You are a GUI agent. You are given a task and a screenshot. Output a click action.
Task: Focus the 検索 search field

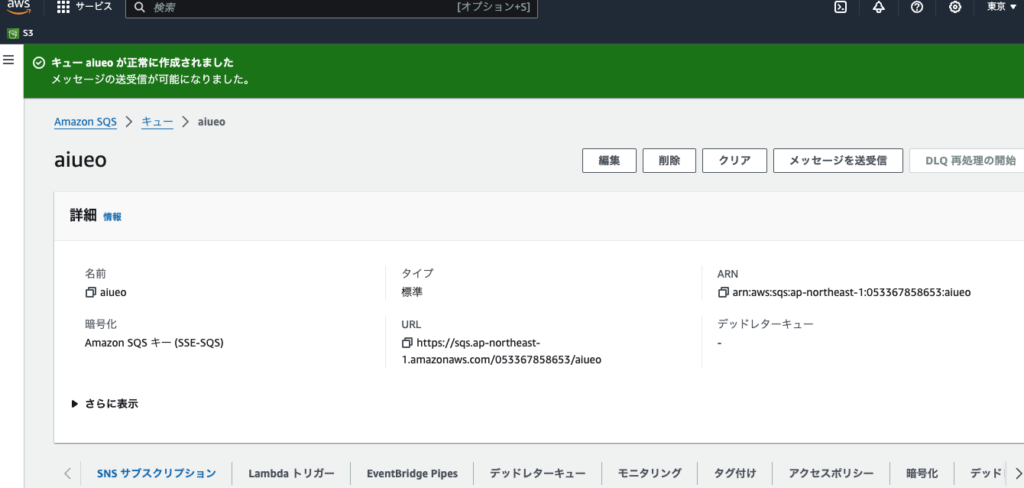[332, 8]
